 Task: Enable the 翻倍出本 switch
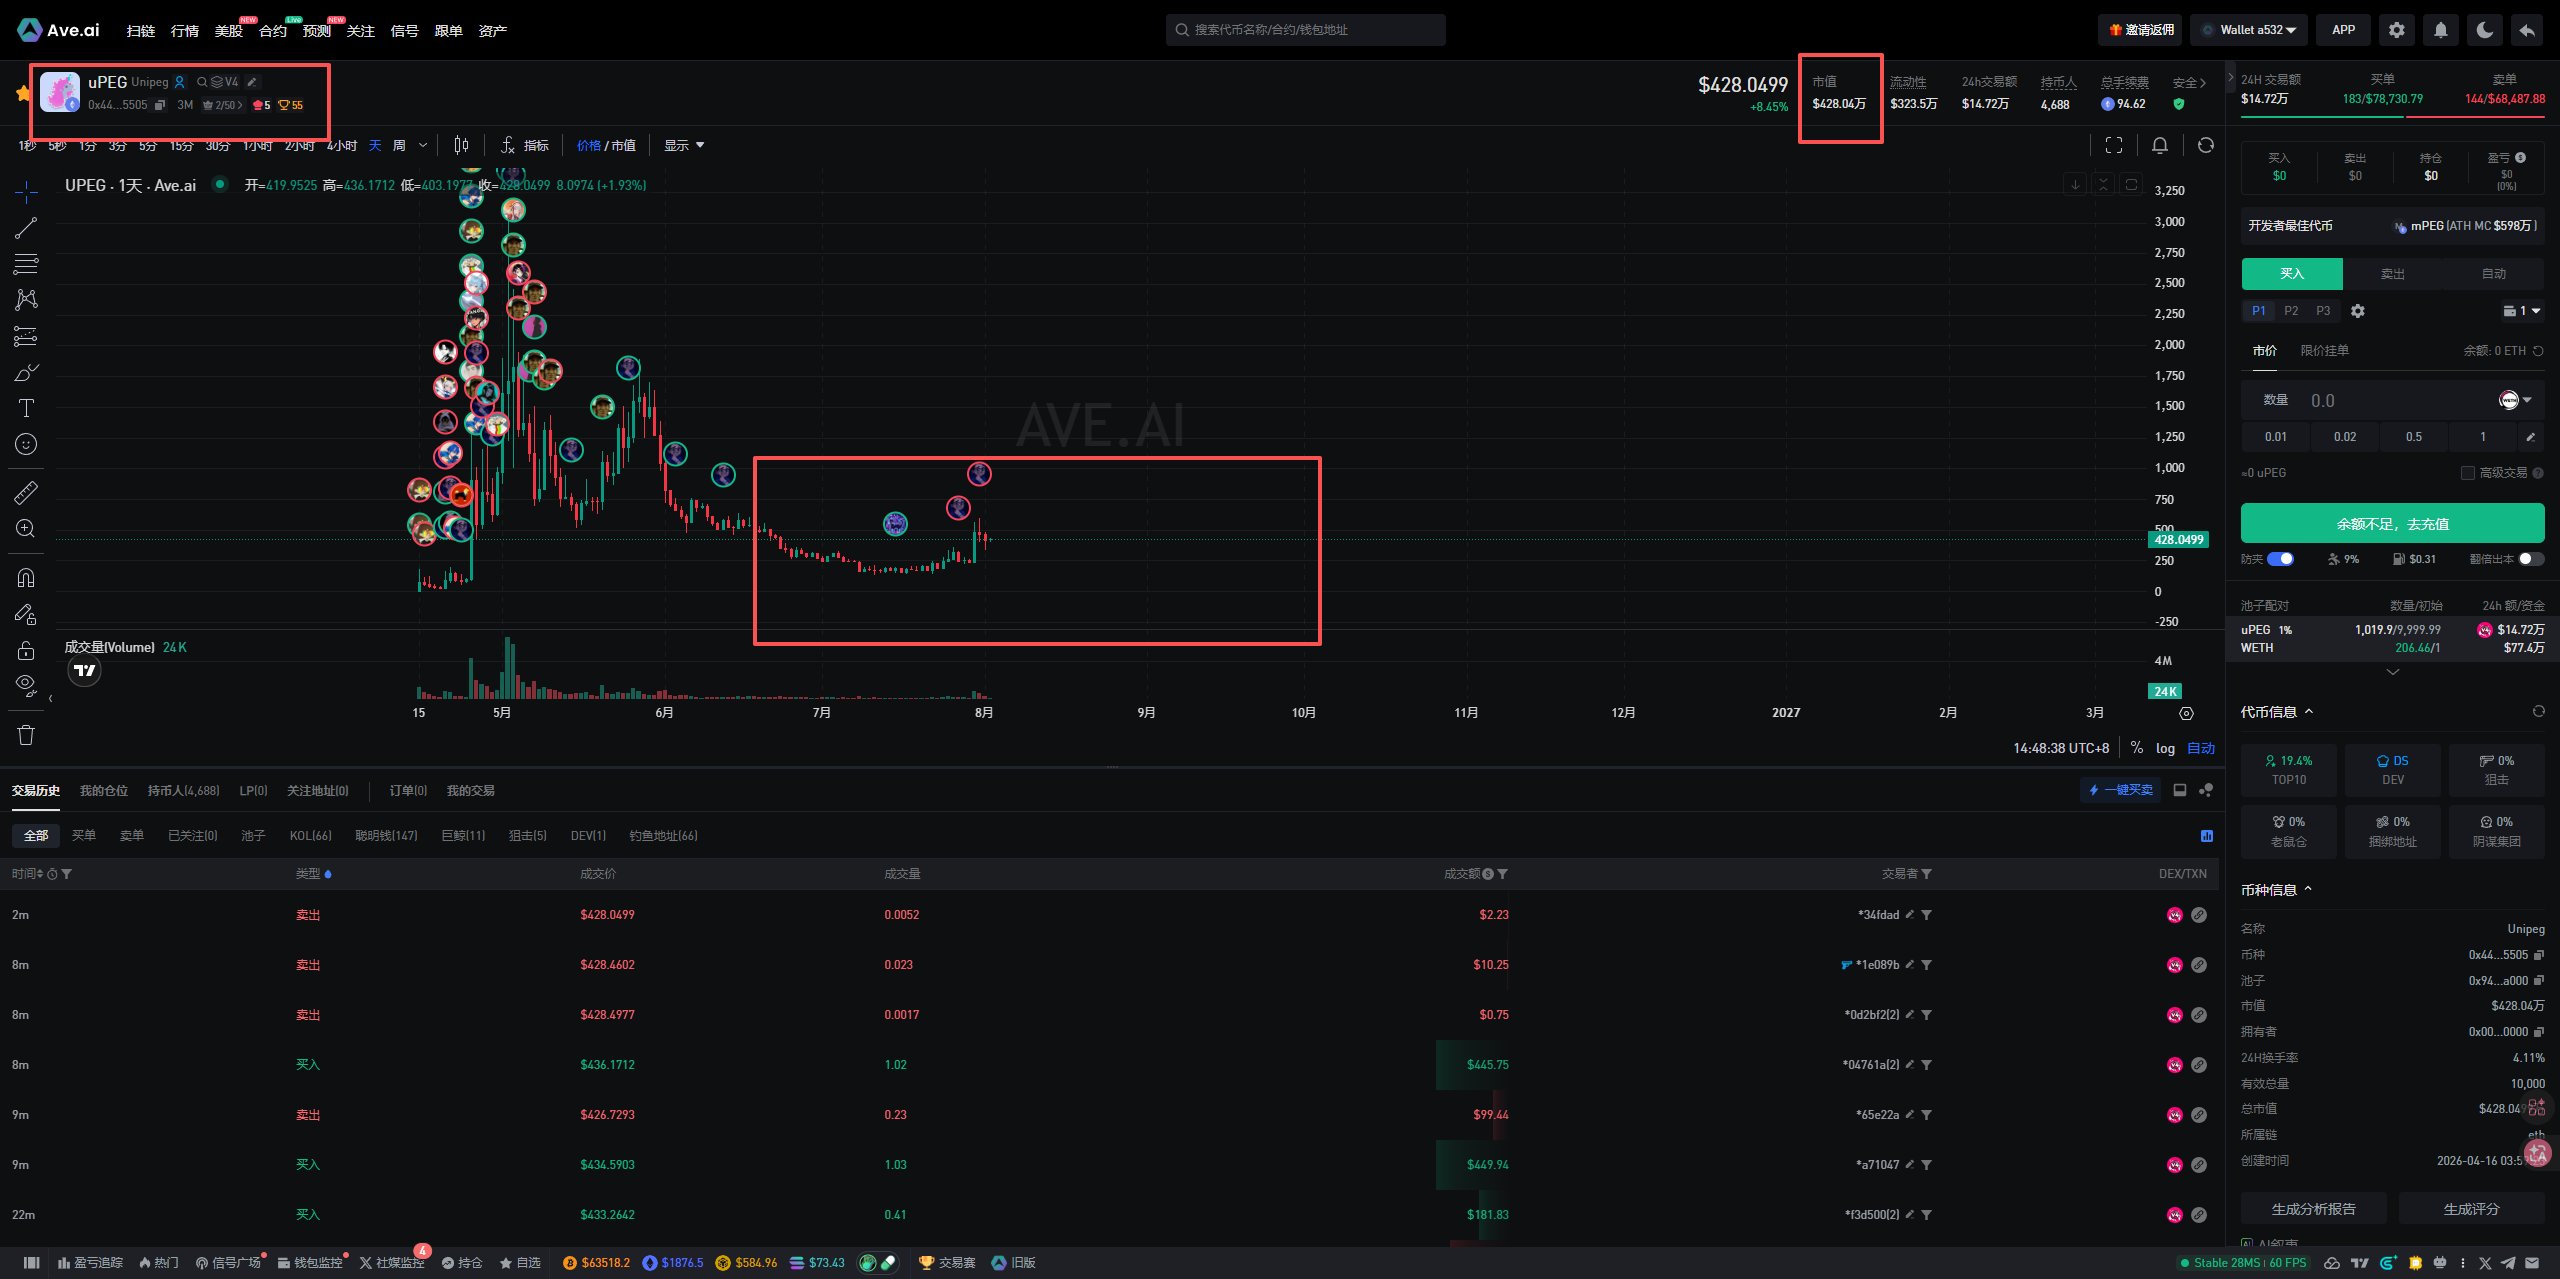[x=2531, y=559]
